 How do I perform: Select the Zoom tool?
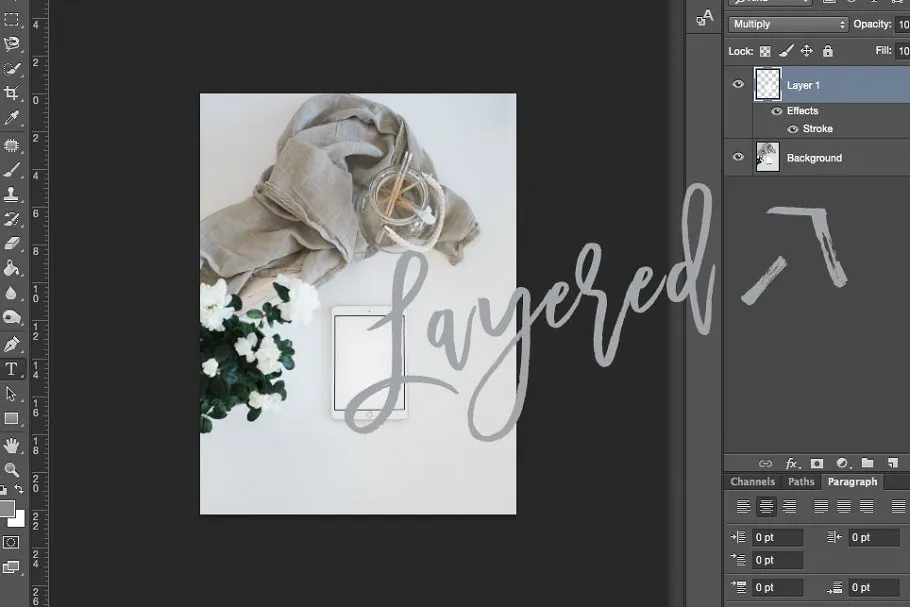pos(12,470)
